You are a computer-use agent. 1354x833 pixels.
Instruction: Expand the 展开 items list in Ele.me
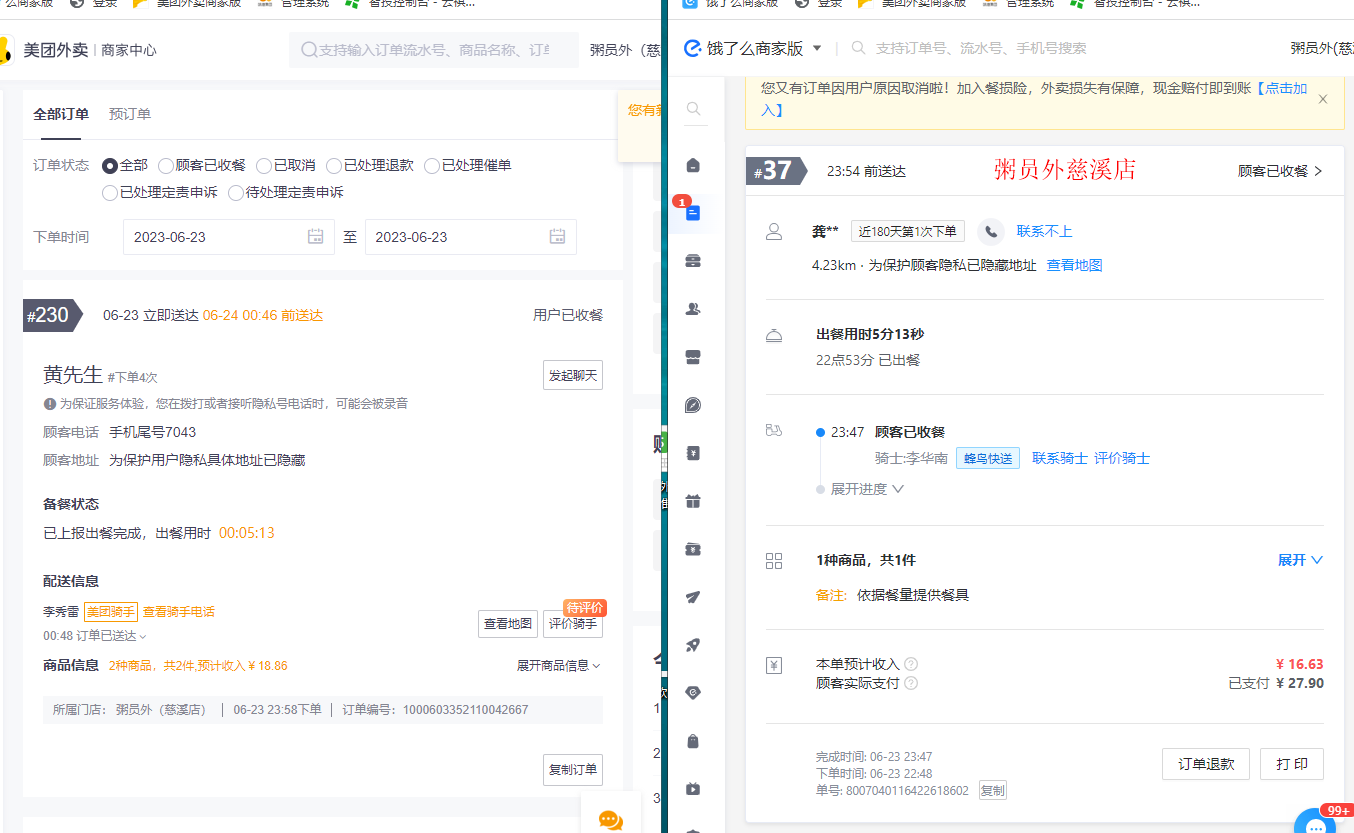1300,560
